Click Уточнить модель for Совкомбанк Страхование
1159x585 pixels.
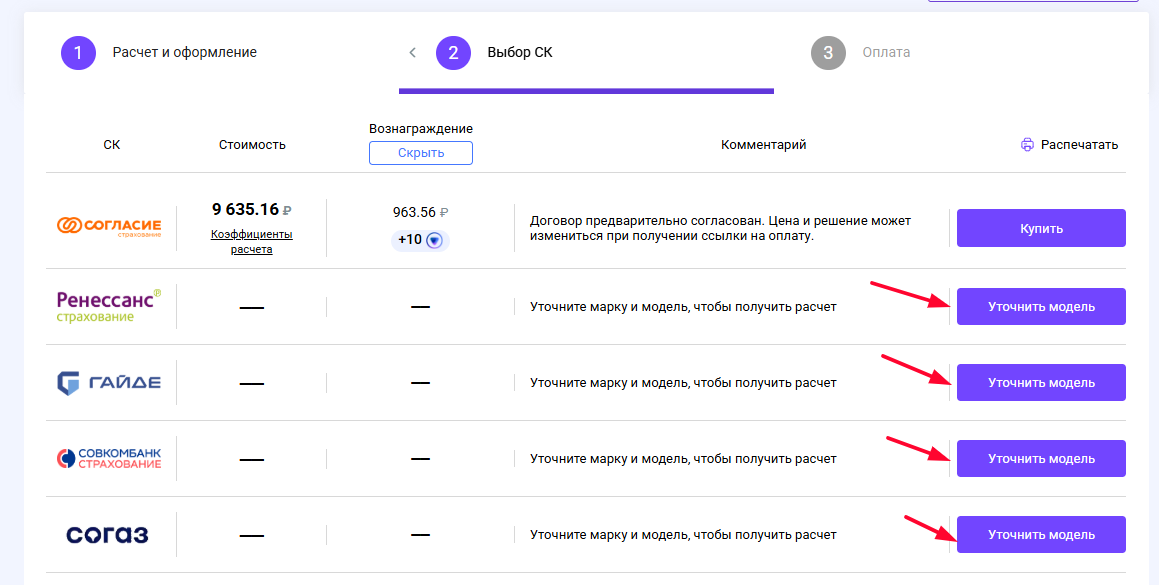[x=1041, y=459]
